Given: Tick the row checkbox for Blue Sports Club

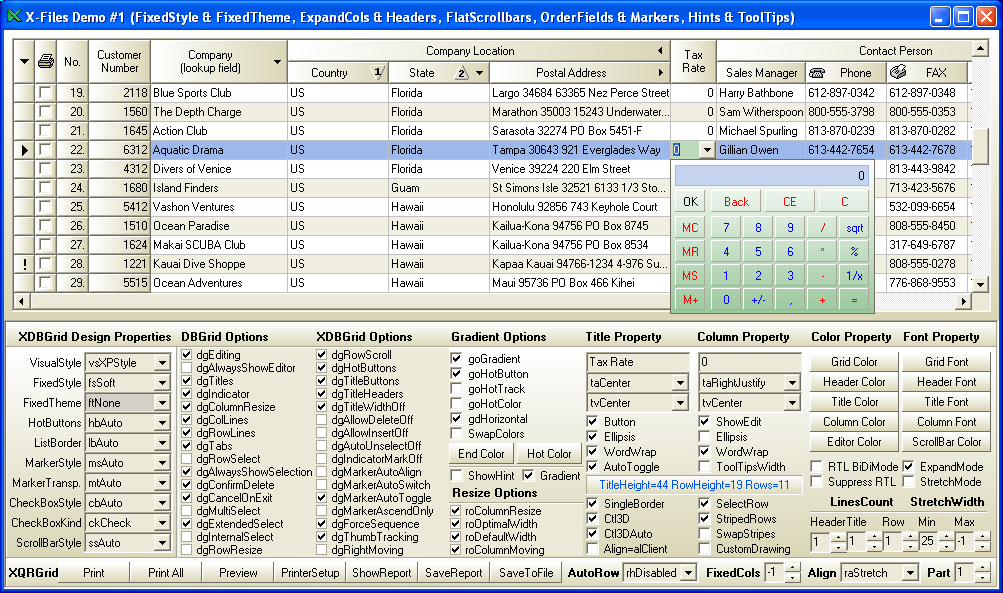Looking at the screenshot, I should [x=45, y=93].
